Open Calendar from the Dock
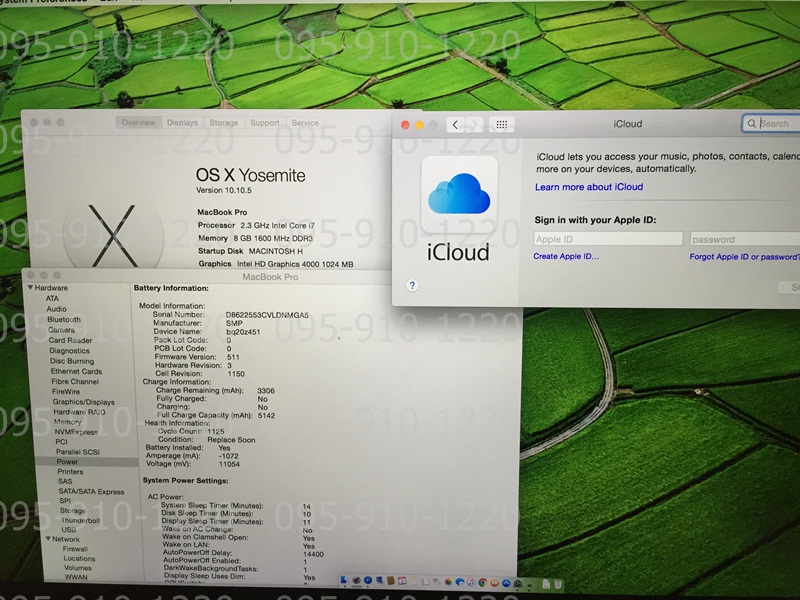 402,581
